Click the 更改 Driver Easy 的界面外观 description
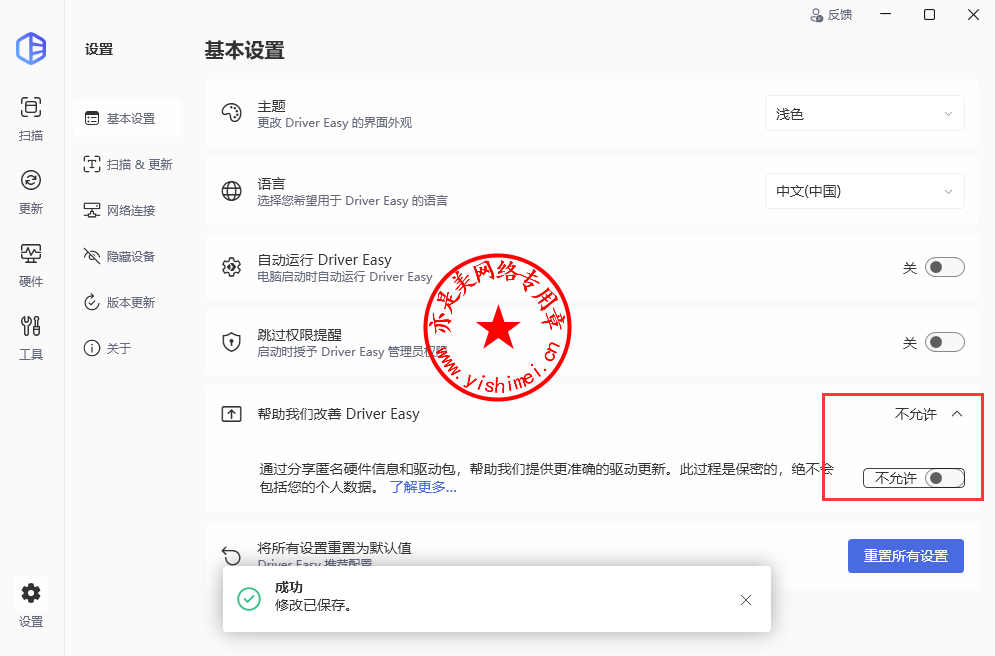Screen dimensions: 995x656 334,123
